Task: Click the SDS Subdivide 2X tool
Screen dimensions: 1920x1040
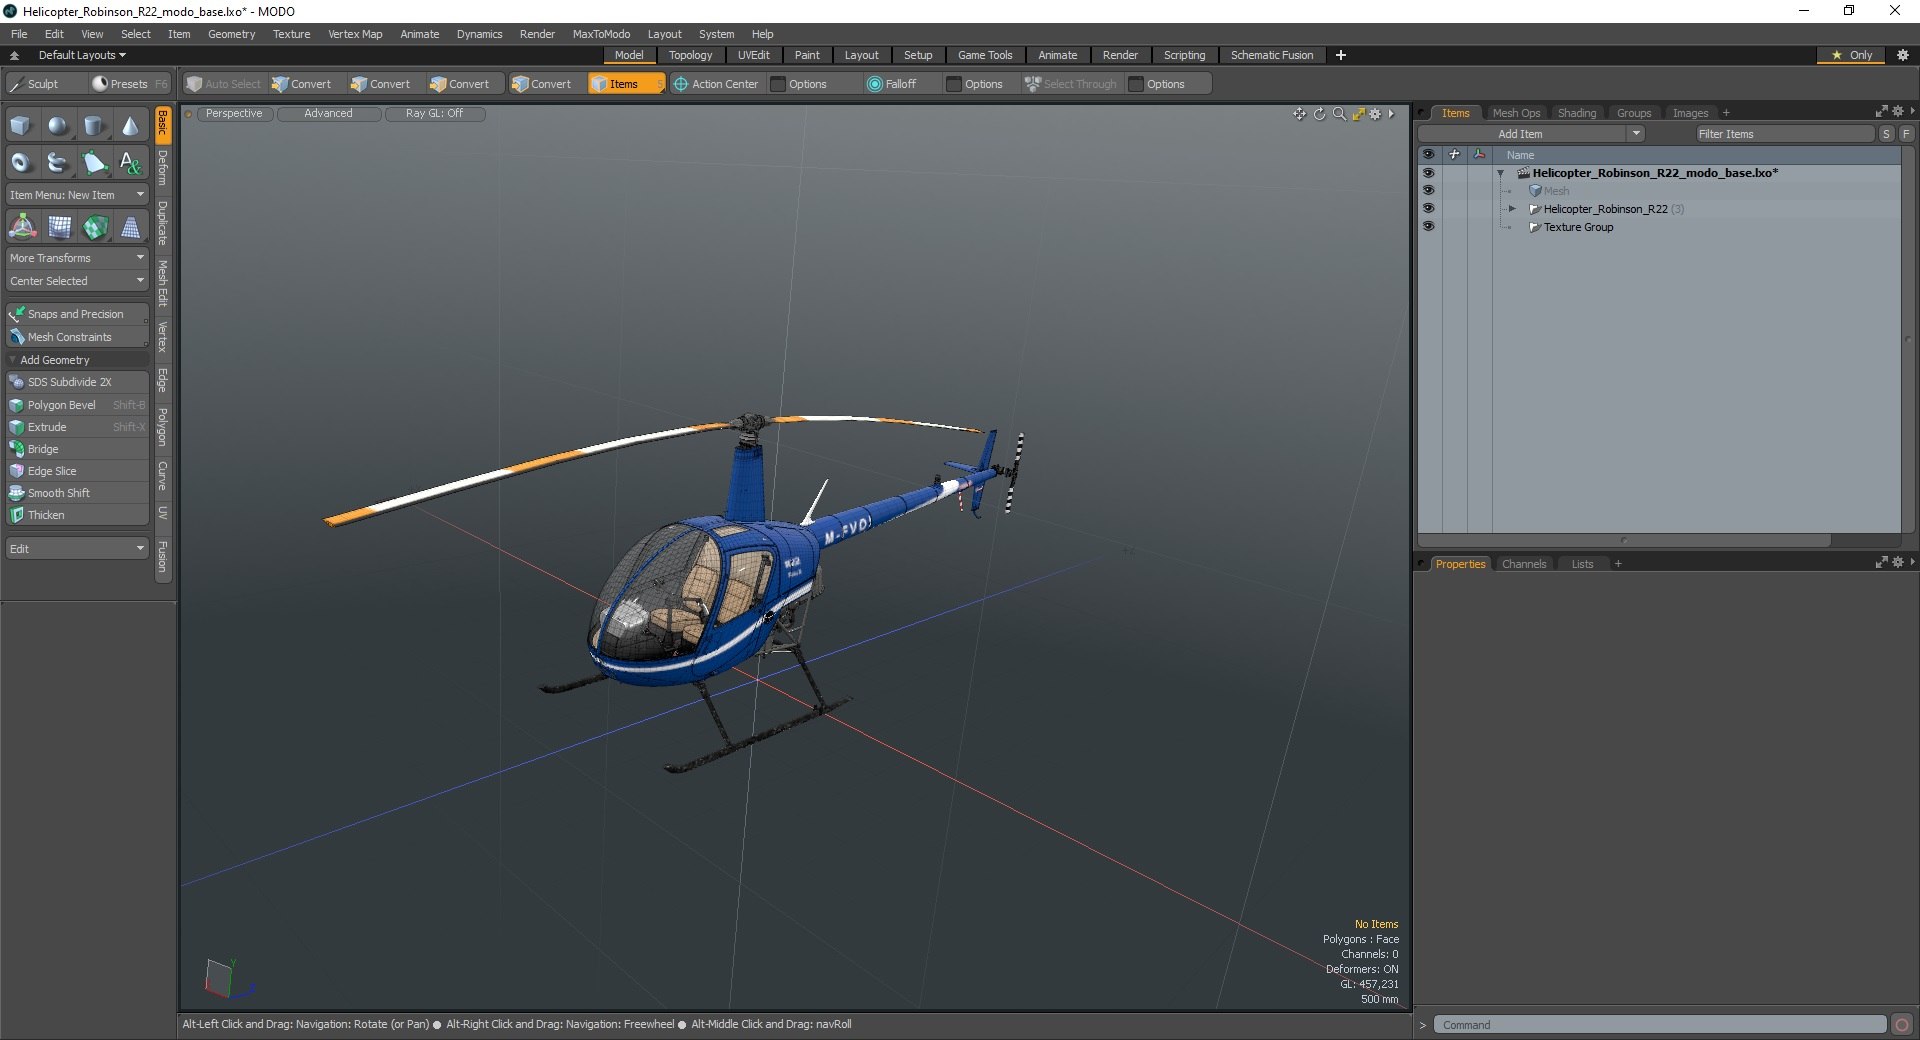Action: (x=77, y=382)
